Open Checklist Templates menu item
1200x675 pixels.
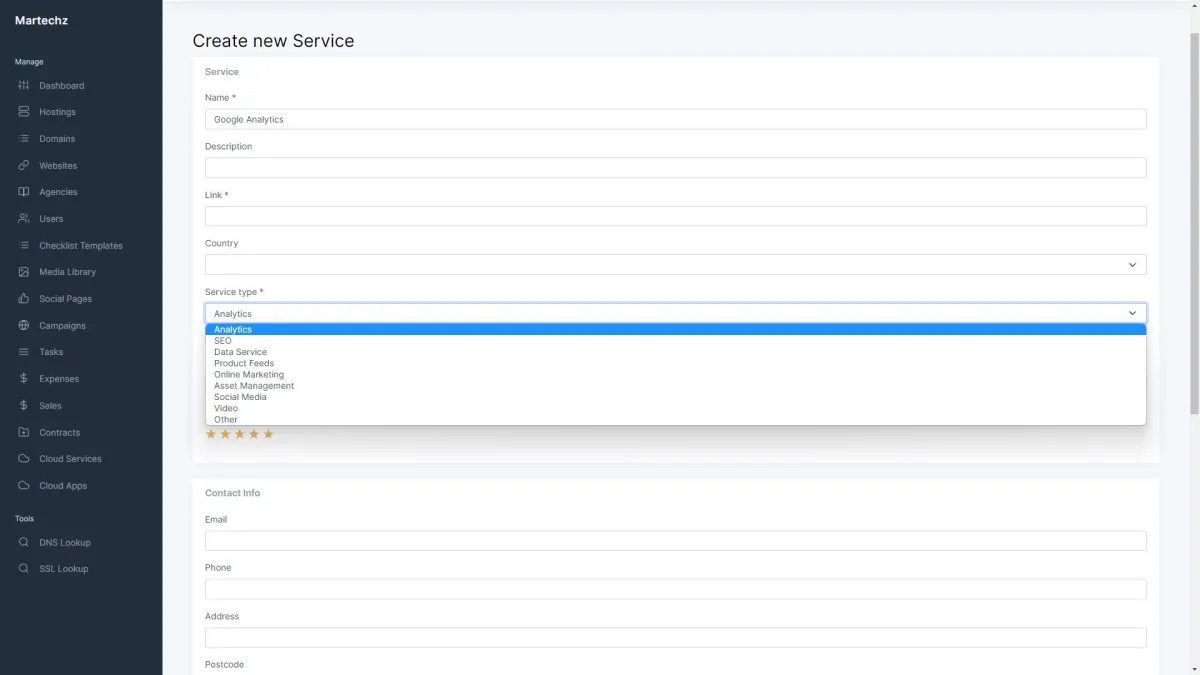pos(81,246)
